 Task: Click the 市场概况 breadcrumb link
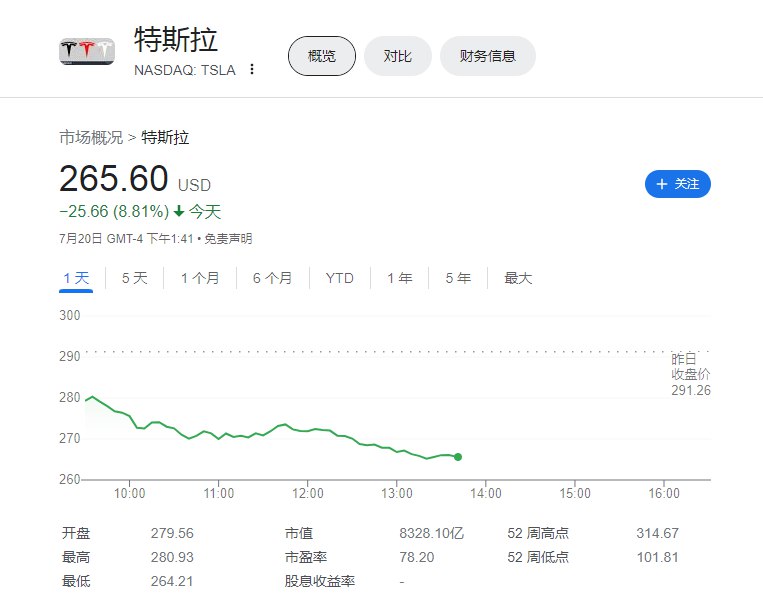tap(91, 137)
